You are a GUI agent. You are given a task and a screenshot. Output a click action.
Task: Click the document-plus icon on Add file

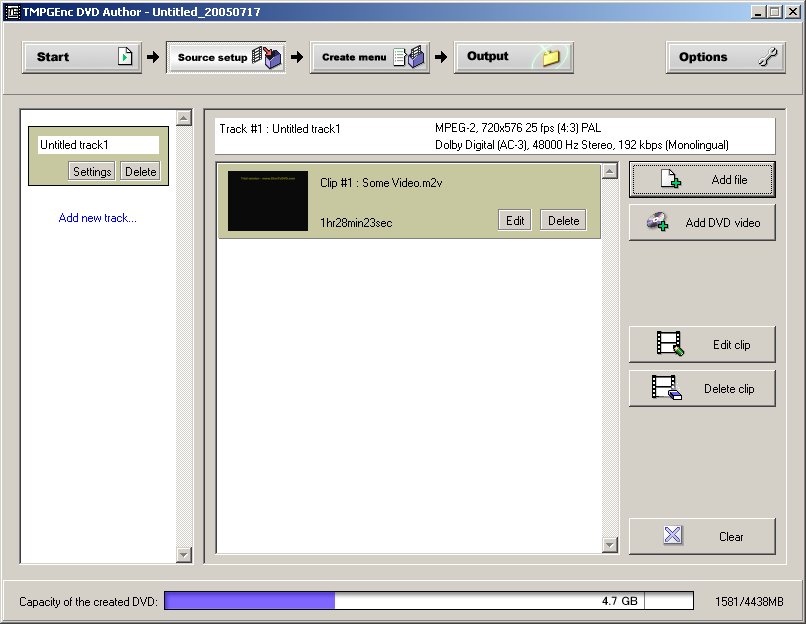click(x=671, y=178)
